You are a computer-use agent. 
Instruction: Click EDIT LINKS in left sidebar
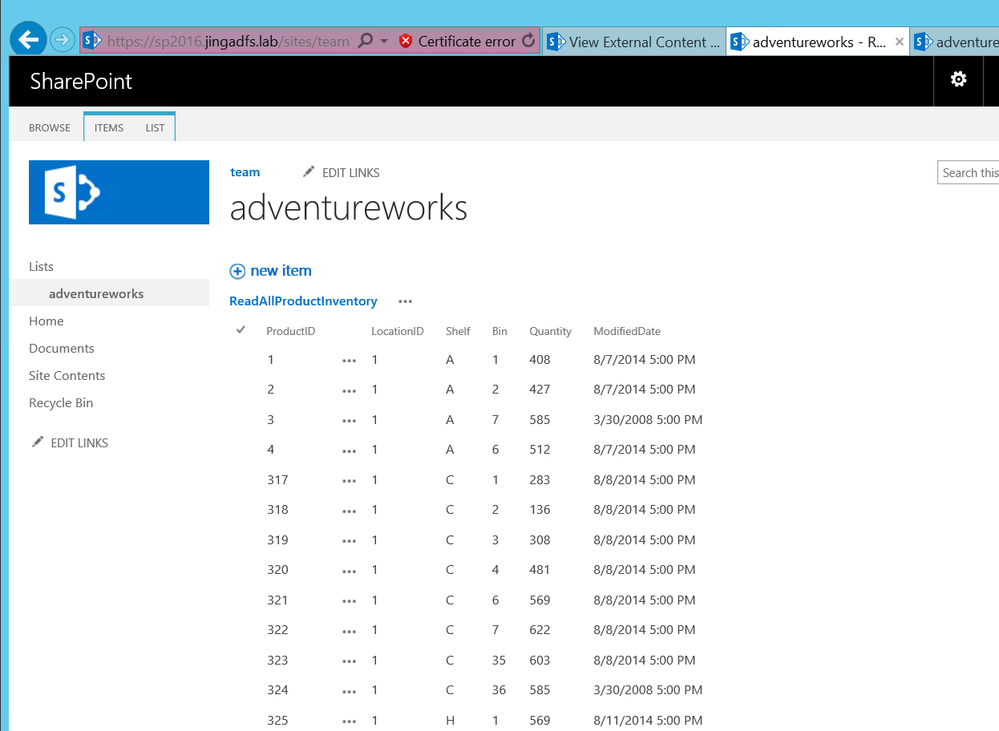click(x=70, y=443)
